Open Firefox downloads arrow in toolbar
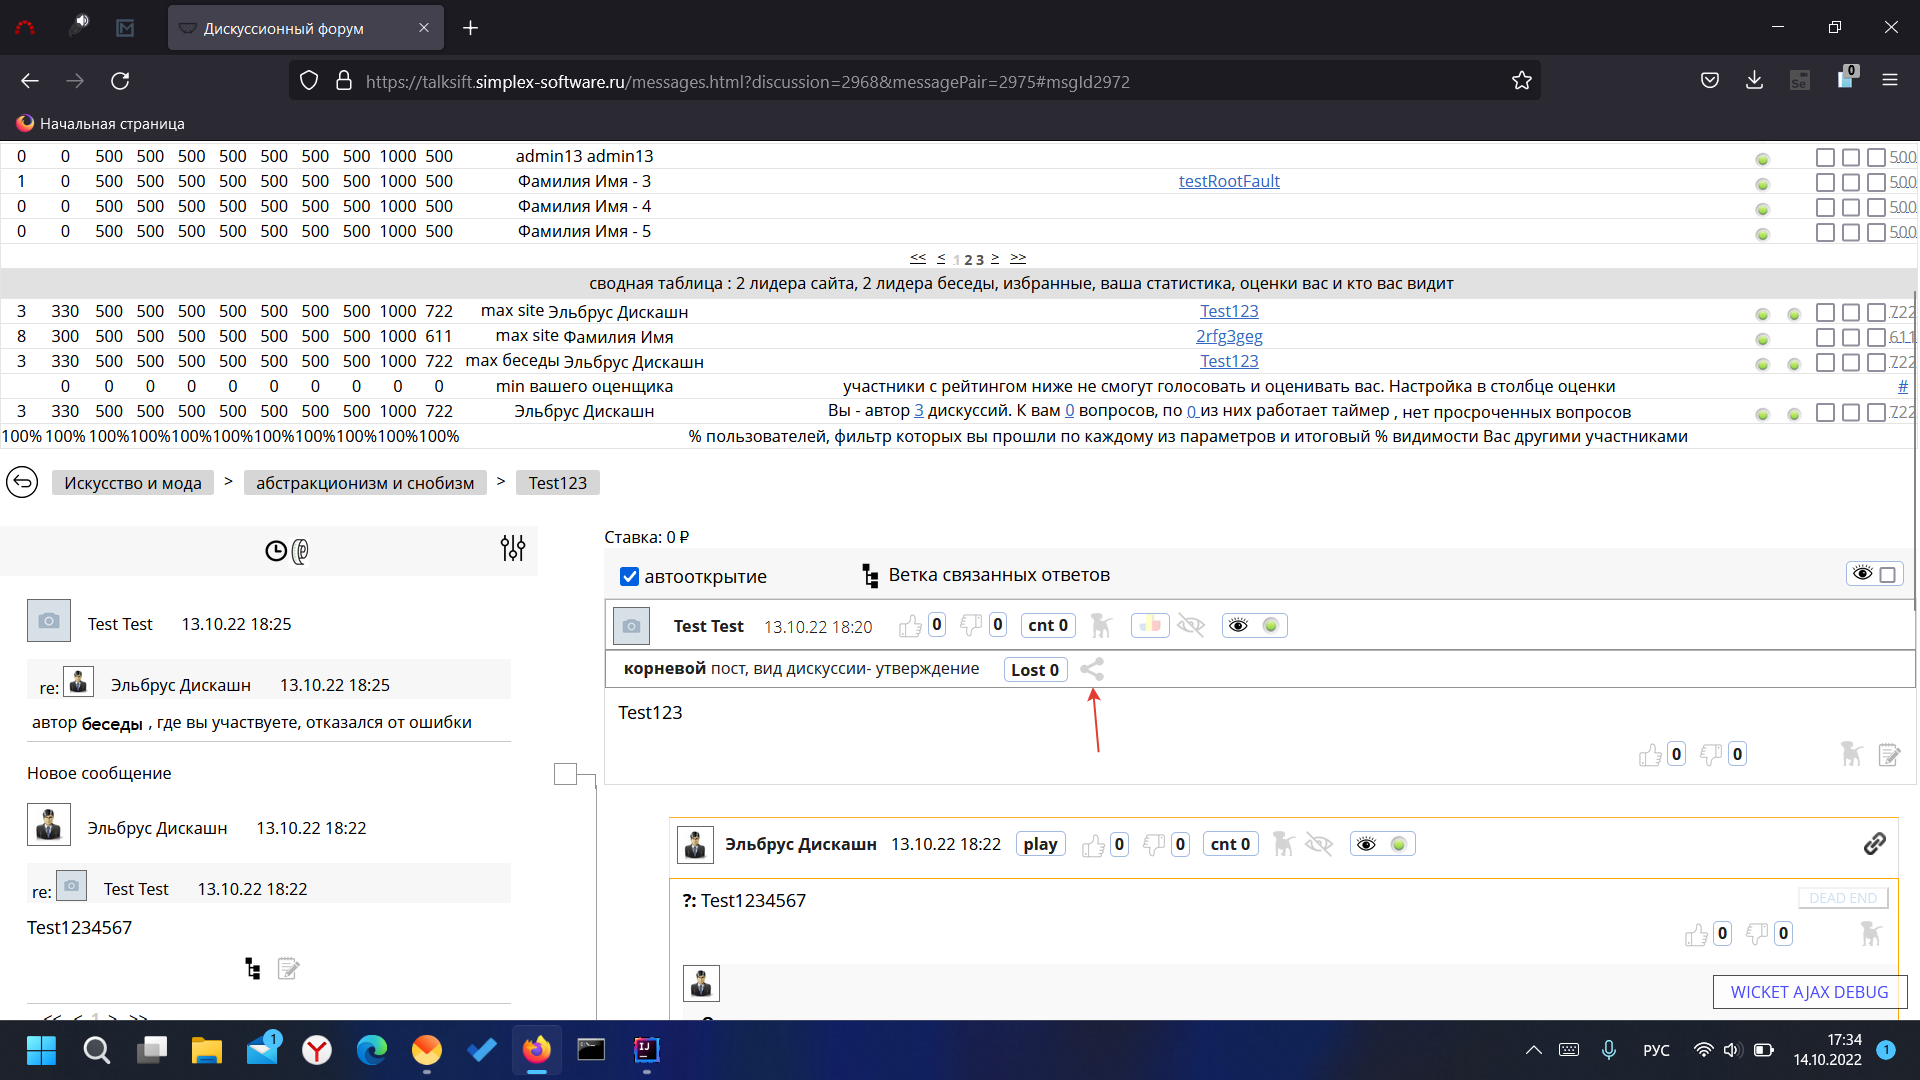 [x=1754, y=81]
